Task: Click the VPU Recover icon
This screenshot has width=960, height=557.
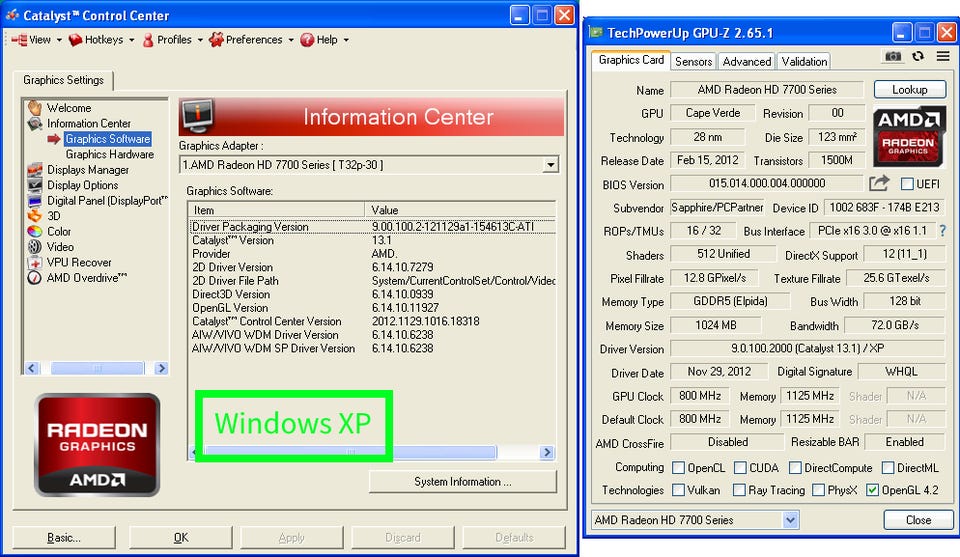Action: click(x=35, y=262)
